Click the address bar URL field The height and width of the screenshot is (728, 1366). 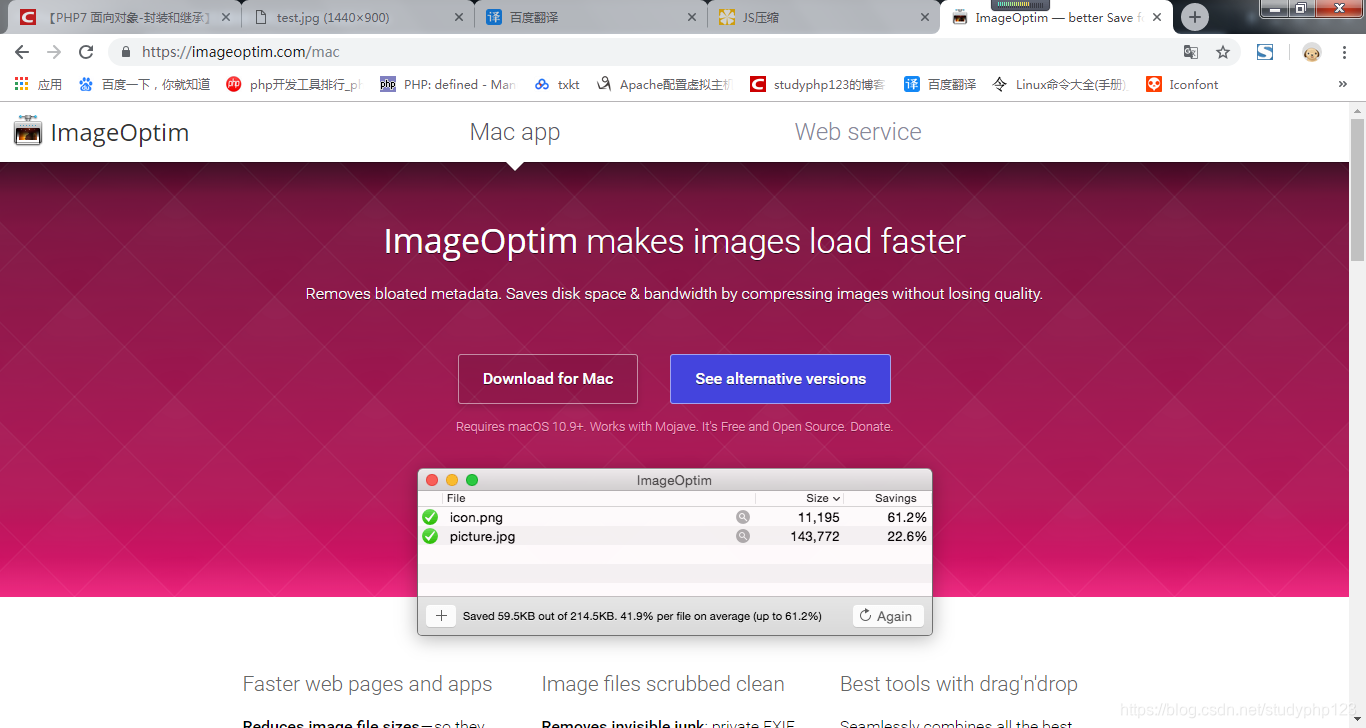pyautogui.click(x=640, y=52)
